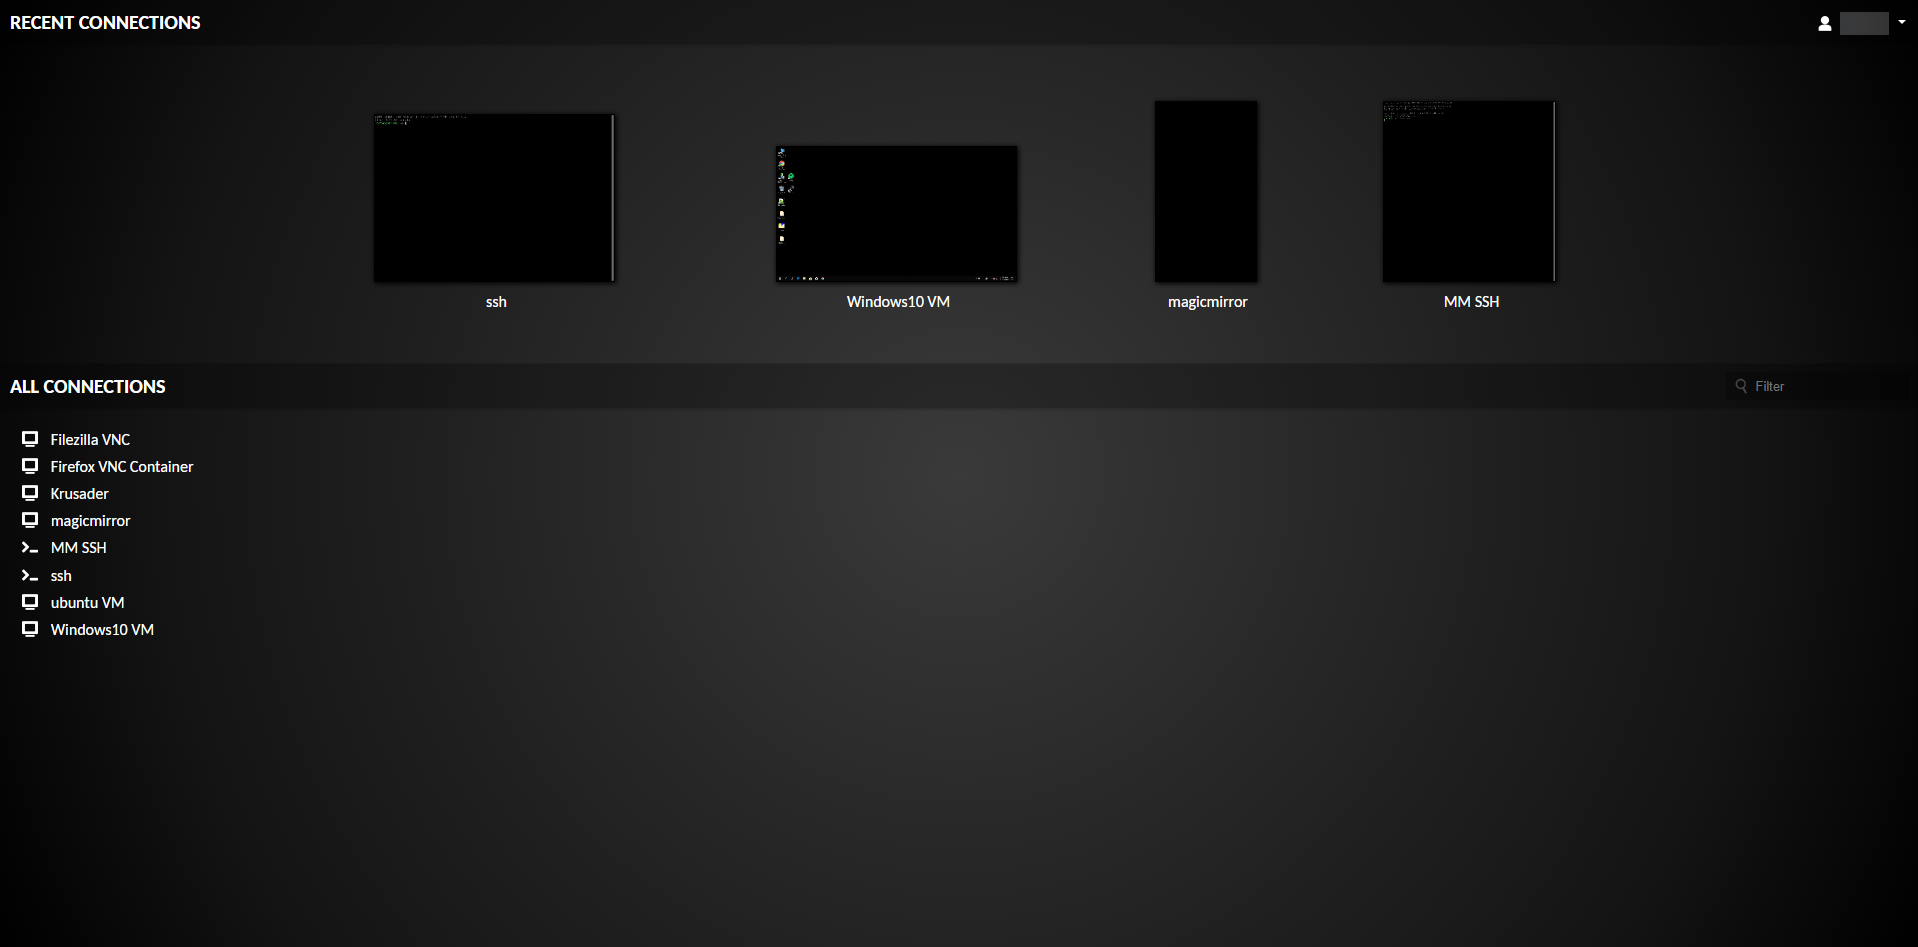The image size is (1918, 947).
Task: Click the monitor icon next to Krusader
Action: 30,493
